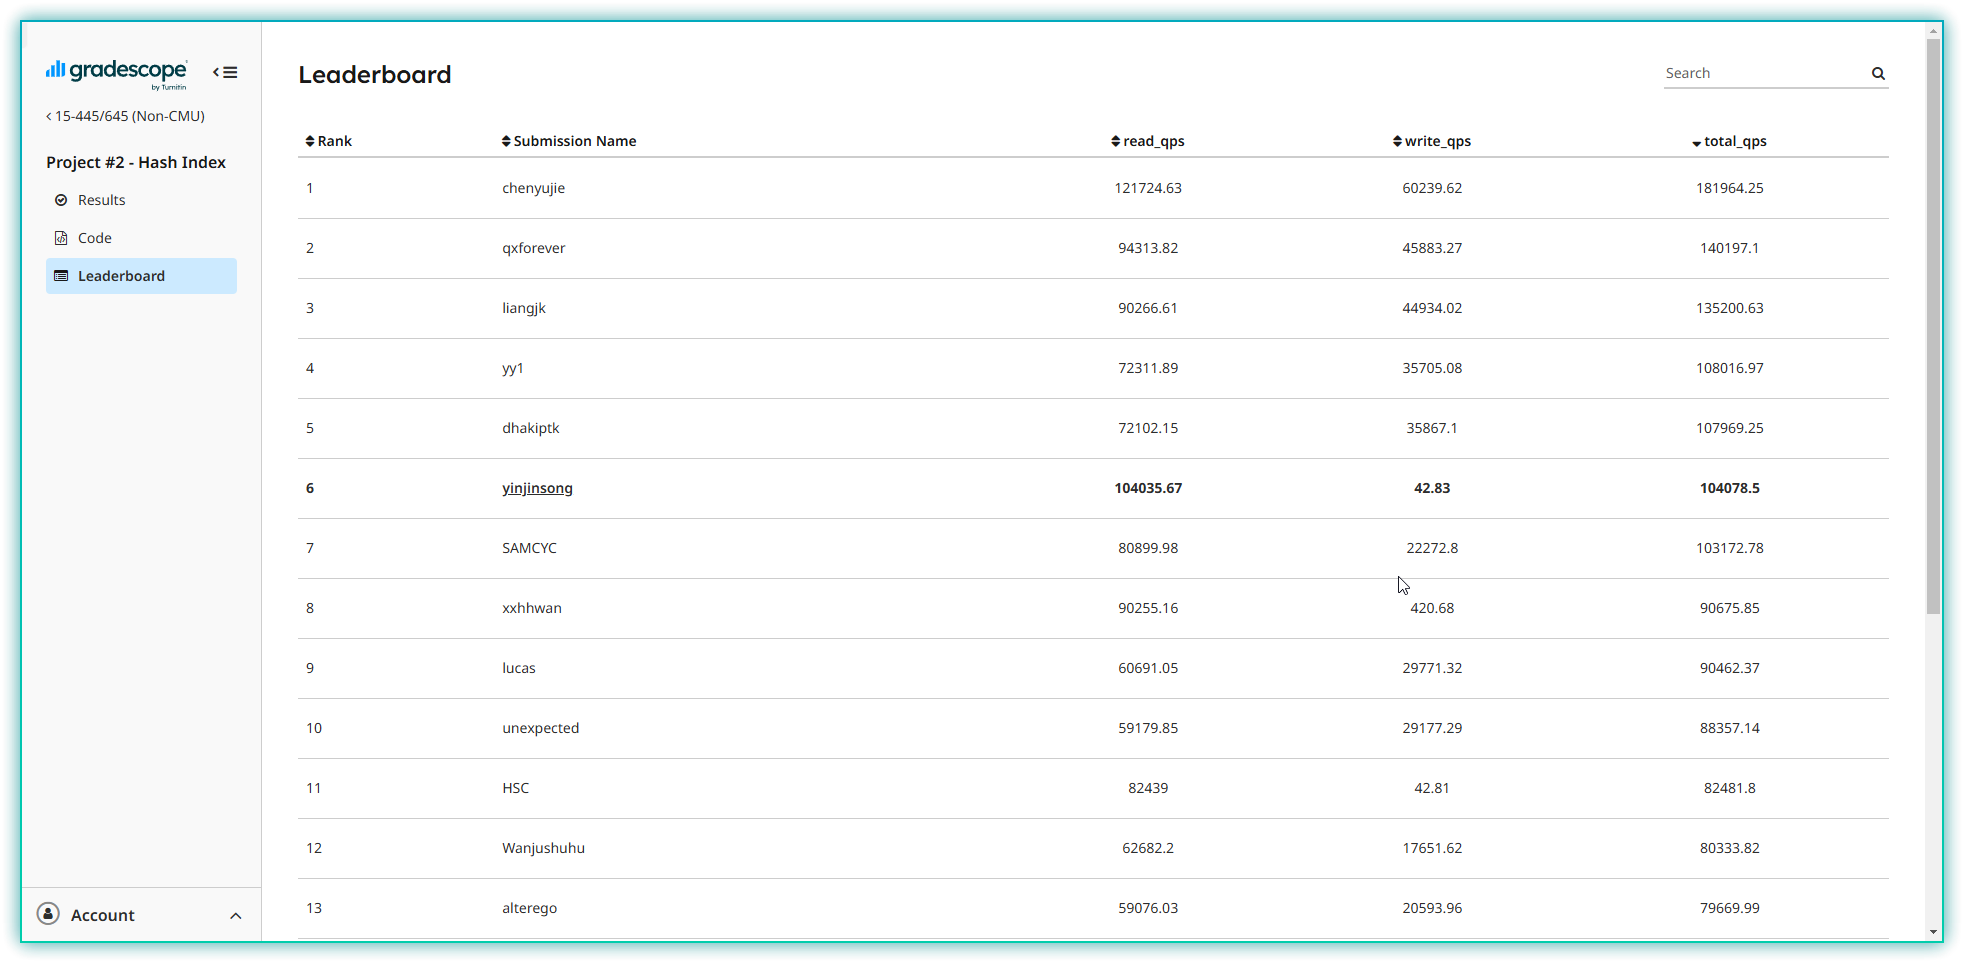Toggle sort order on Submission Name
The height and width of the screenshot is (963, 1964).
505,141
